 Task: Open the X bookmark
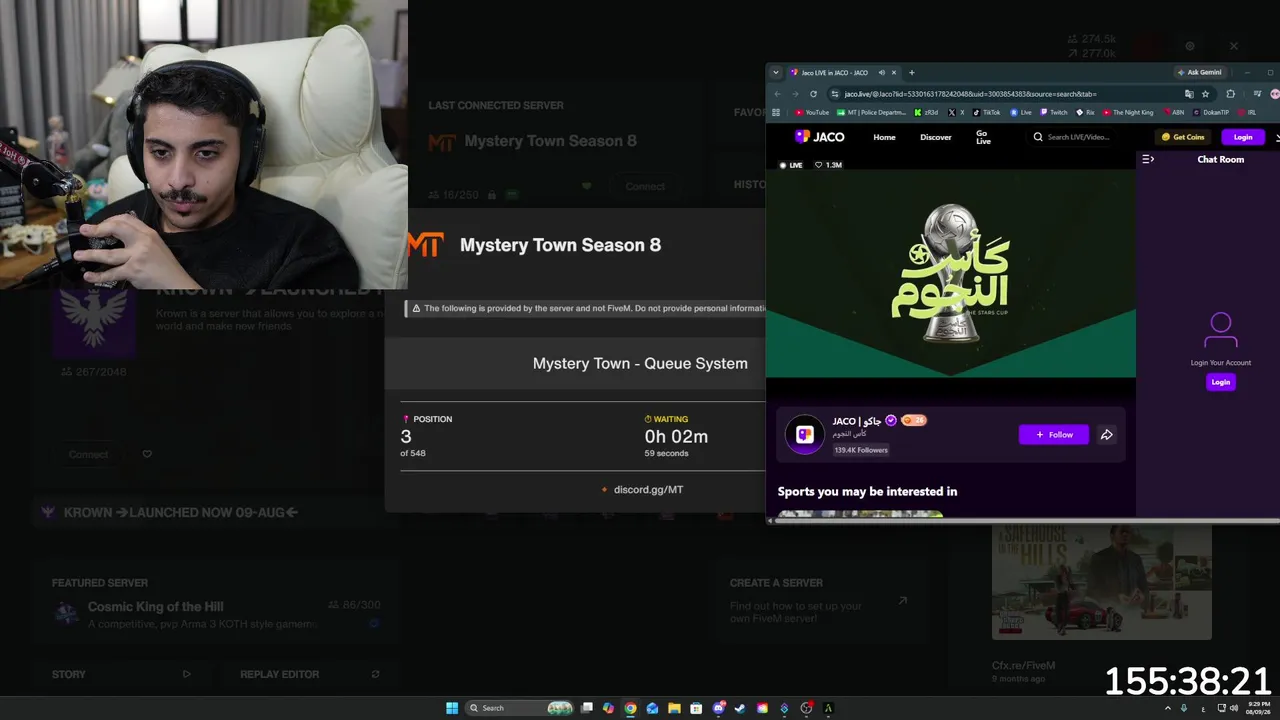pos(957,112)
